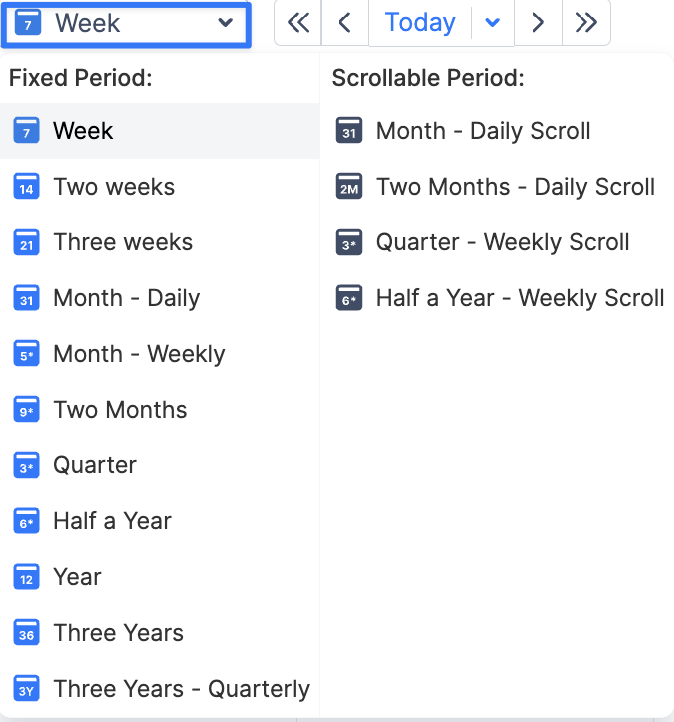The height and width of the screenshot is (722, 674).
Task: Switch to Half a Year fixed view
Action: click(112, 521)
